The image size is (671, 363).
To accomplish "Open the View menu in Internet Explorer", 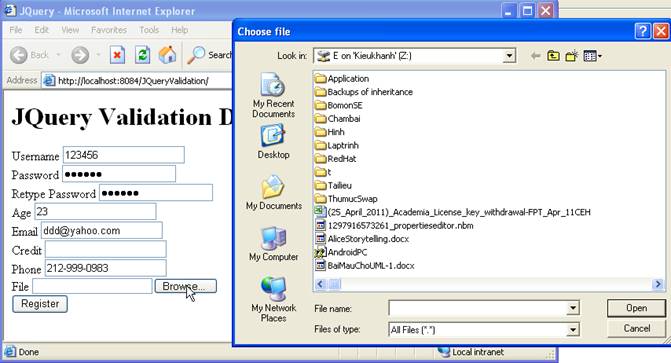I will (x=70, y=30).
